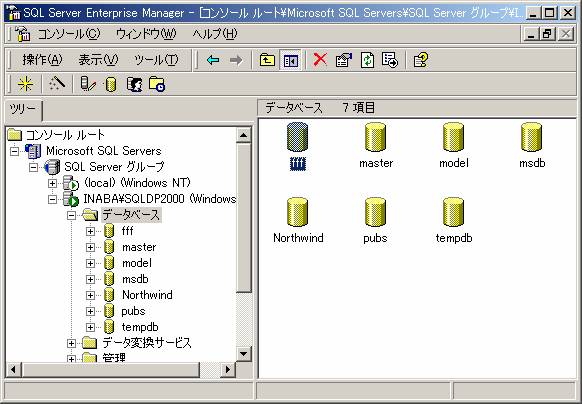
Task: Click the New Login toolbar icon
Action: [134, 84]
